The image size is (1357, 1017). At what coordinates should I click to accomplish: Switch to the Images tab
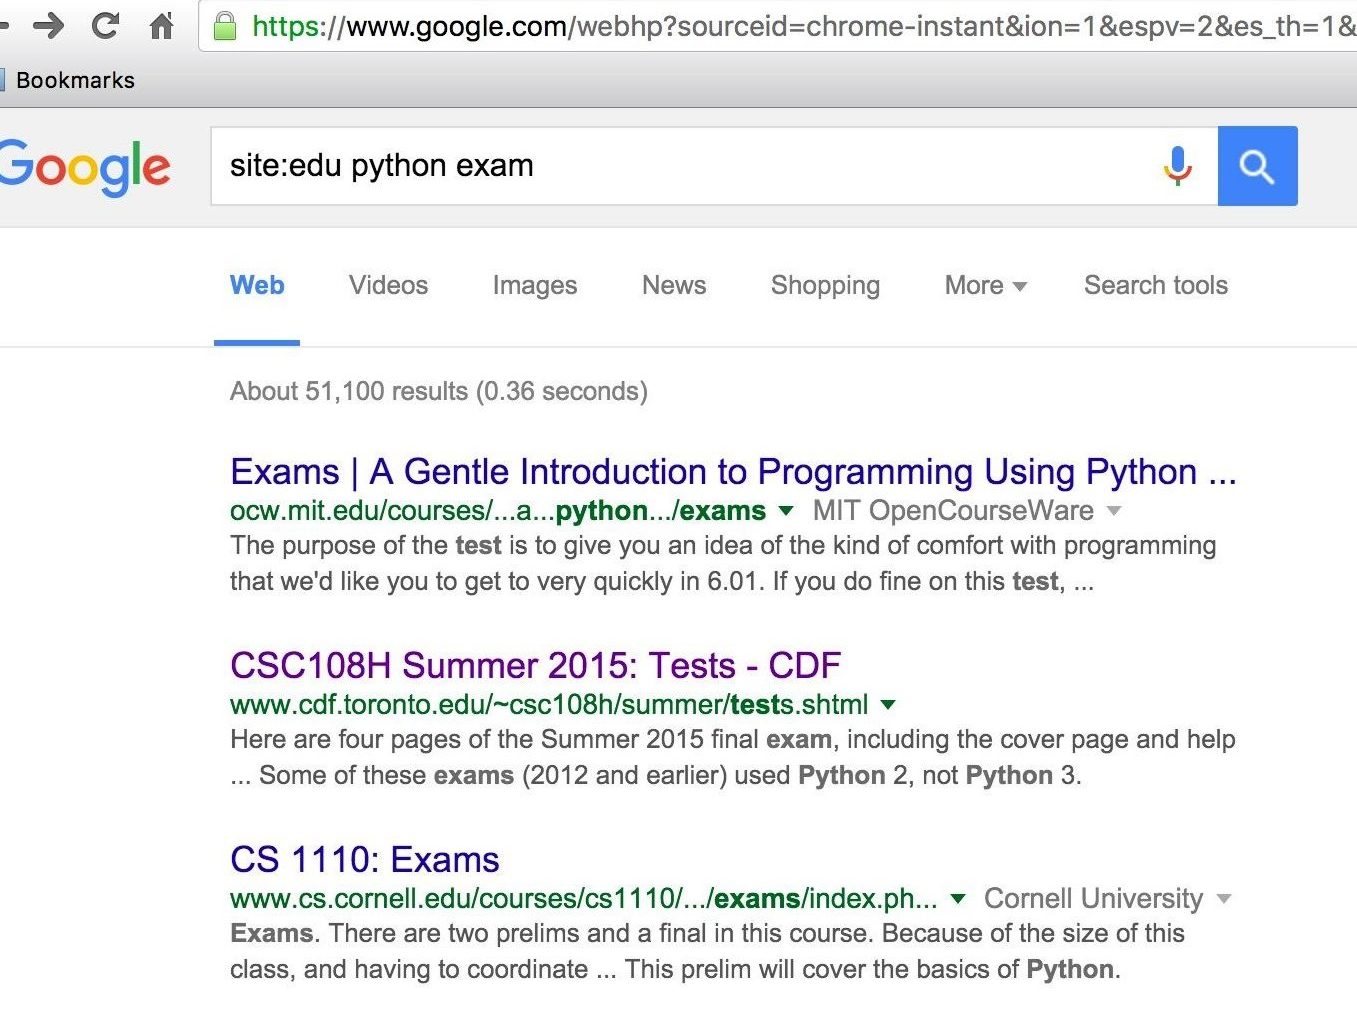coord(535,285)
